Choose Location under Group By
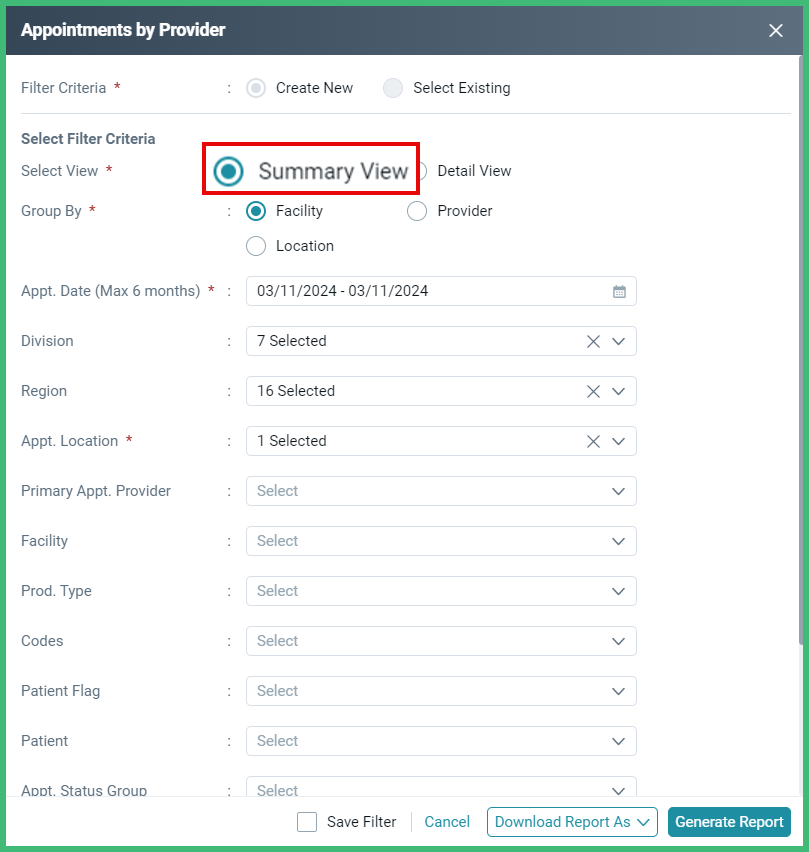809x852 pixels. [x=256, y=246]
